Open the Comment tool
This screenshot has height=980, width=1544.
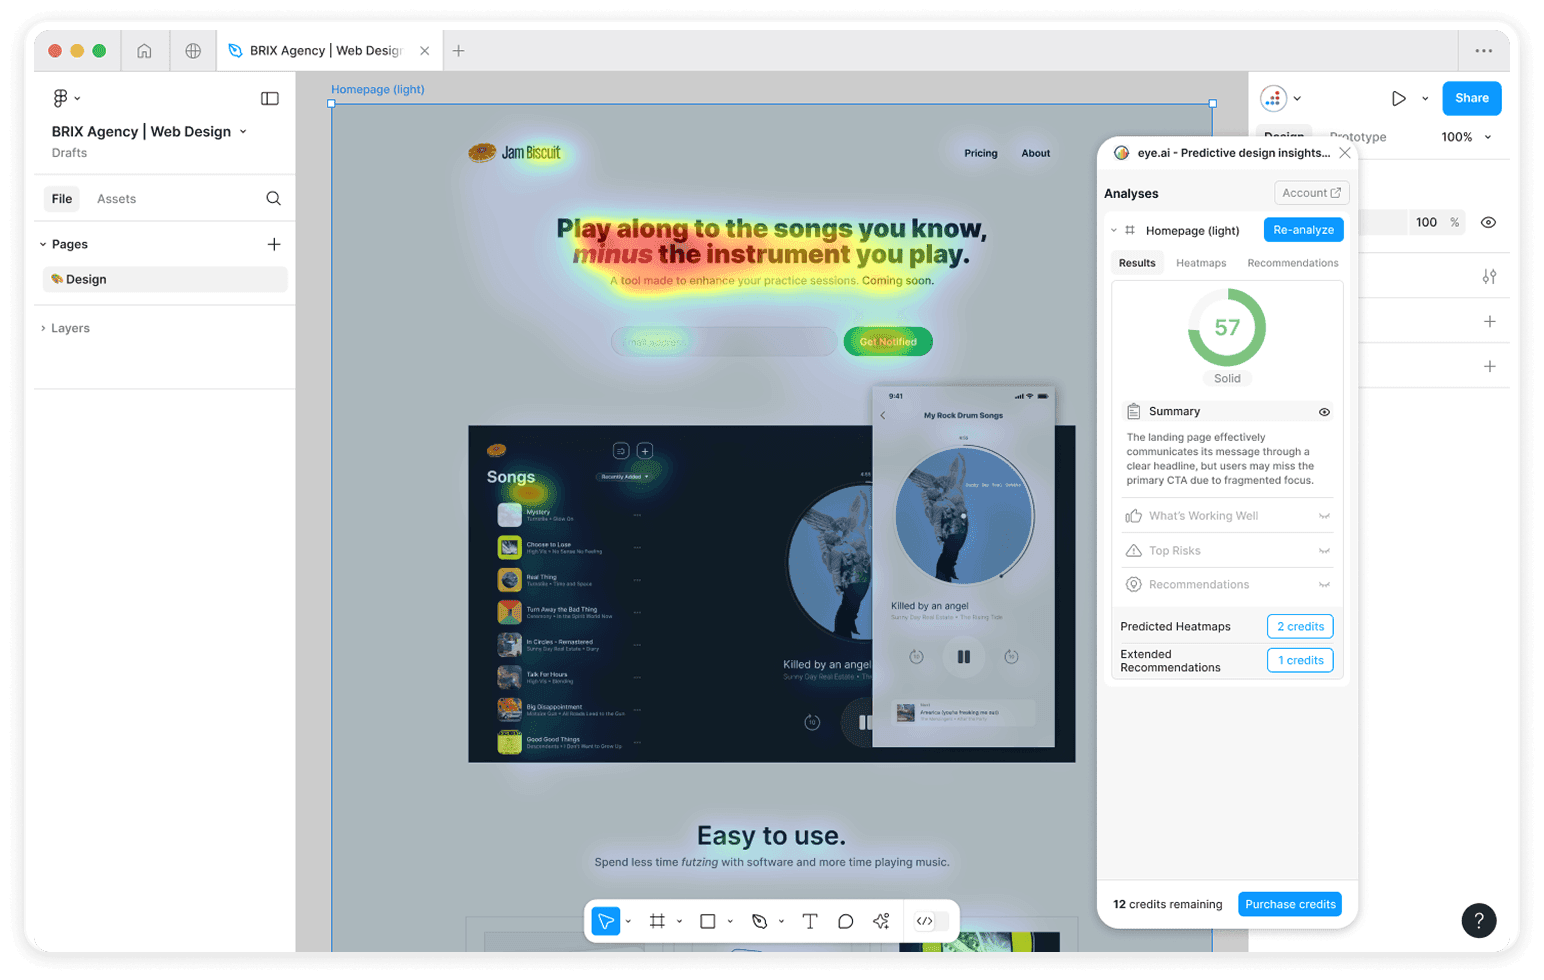[846, 921]
